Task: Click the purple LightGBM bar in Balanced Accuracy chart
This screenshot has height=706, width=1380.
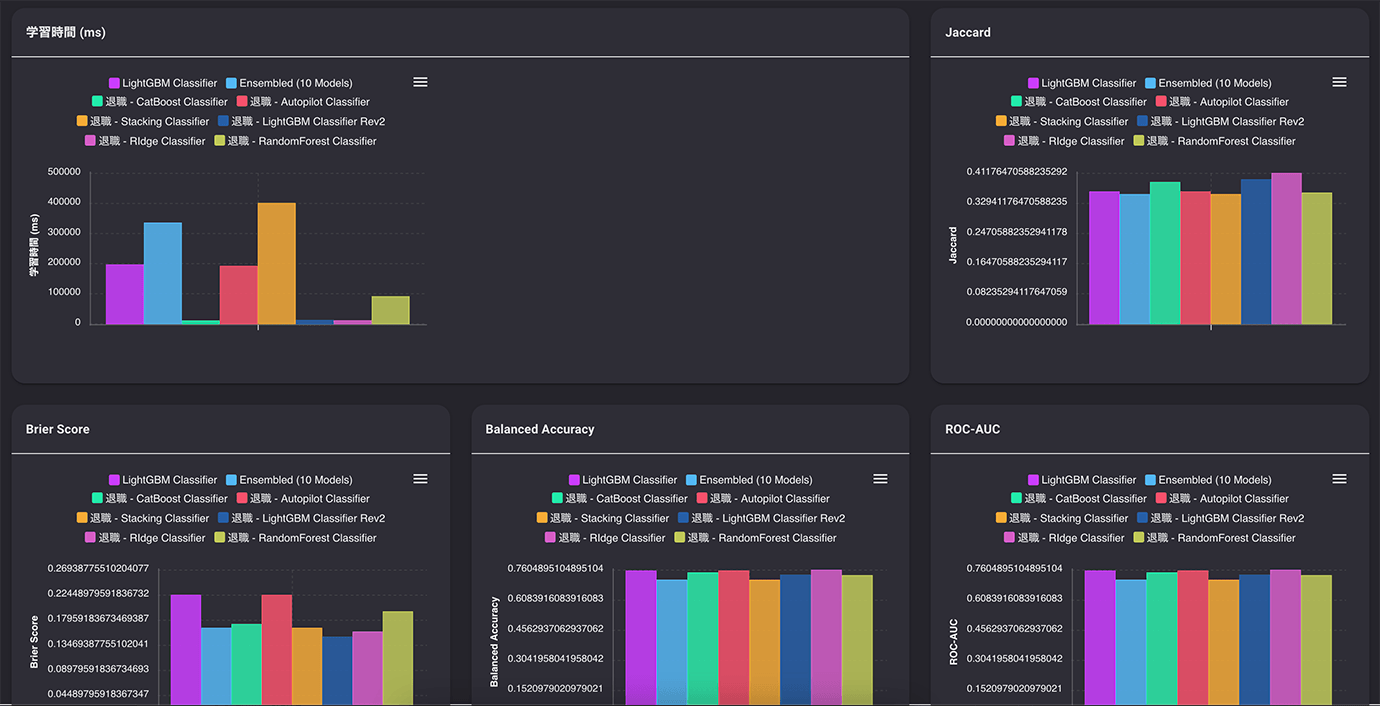Action: [641, 638]
